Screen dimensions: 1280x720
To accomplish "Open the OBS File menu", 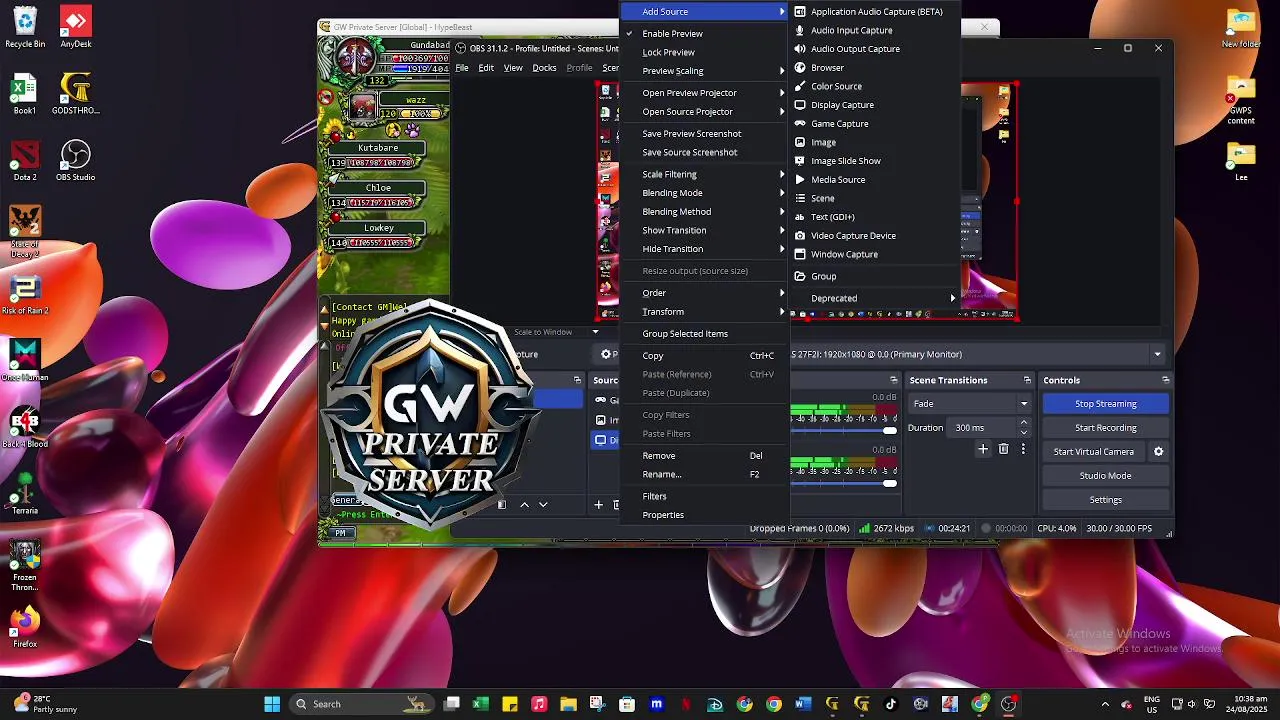I will (462, 68).
